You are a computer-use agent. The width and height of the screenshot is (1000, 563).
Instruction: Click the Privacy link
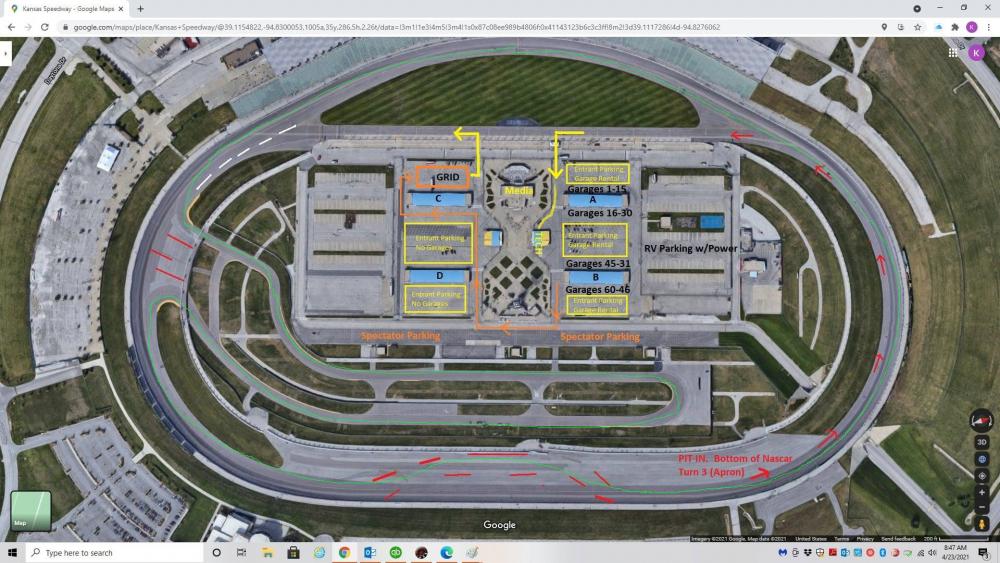(x=865, y=539)
